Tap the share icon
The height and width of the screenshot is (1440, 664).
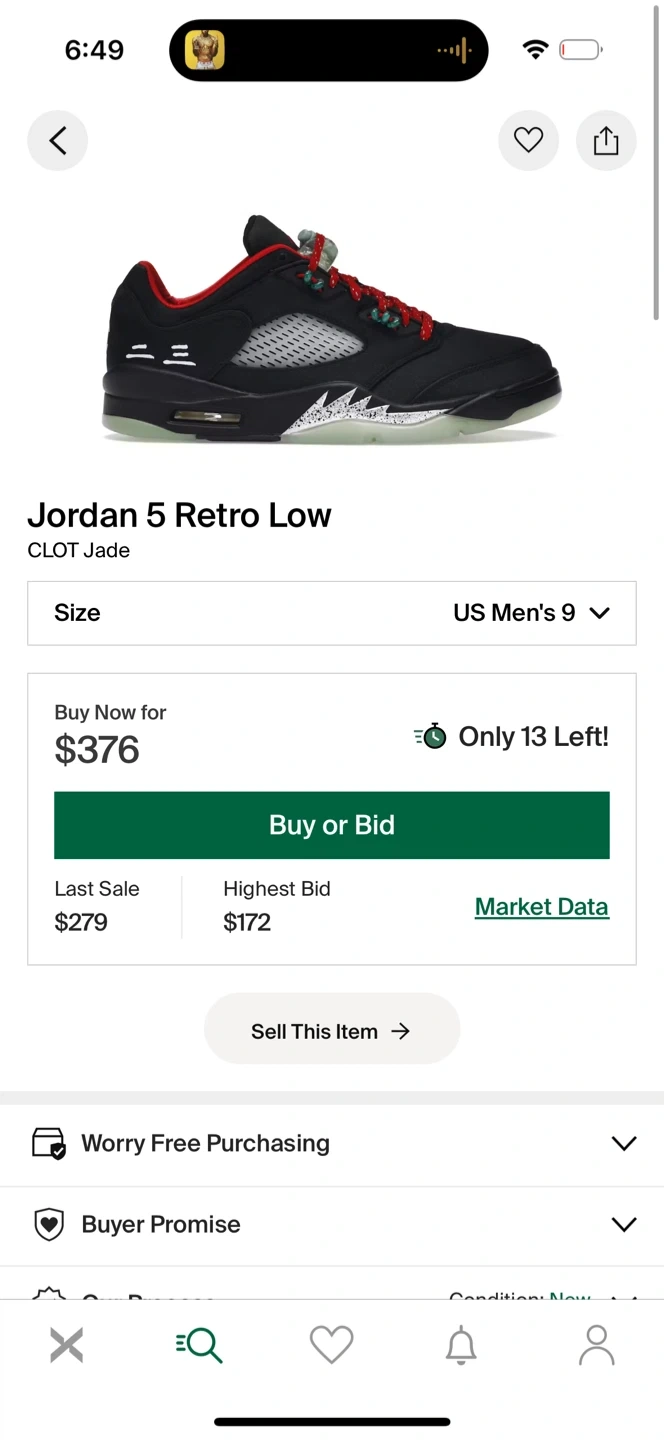(606, 141)
